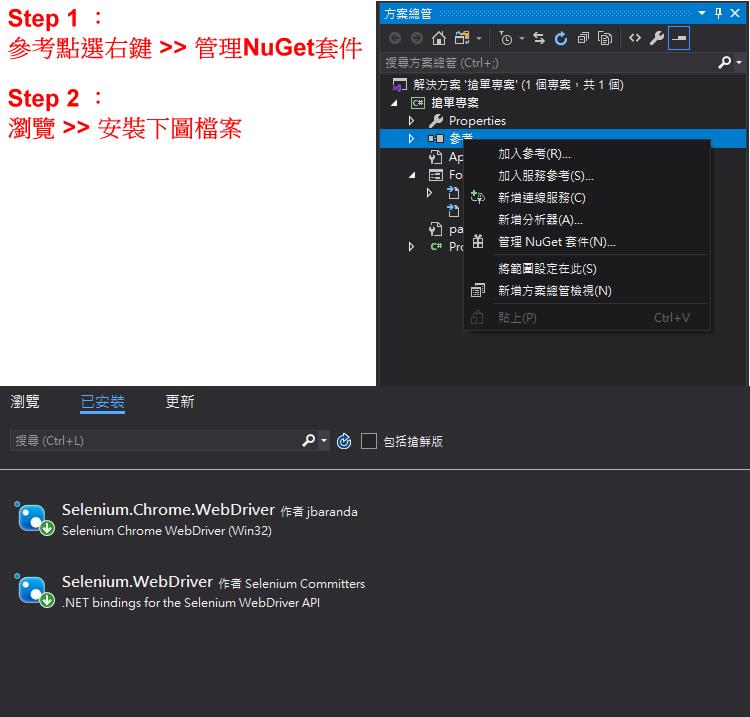Enable the 包括搶鮮版 prerelease checkbox
This screenshot has height=717, width=750.
tap(369, 441)
